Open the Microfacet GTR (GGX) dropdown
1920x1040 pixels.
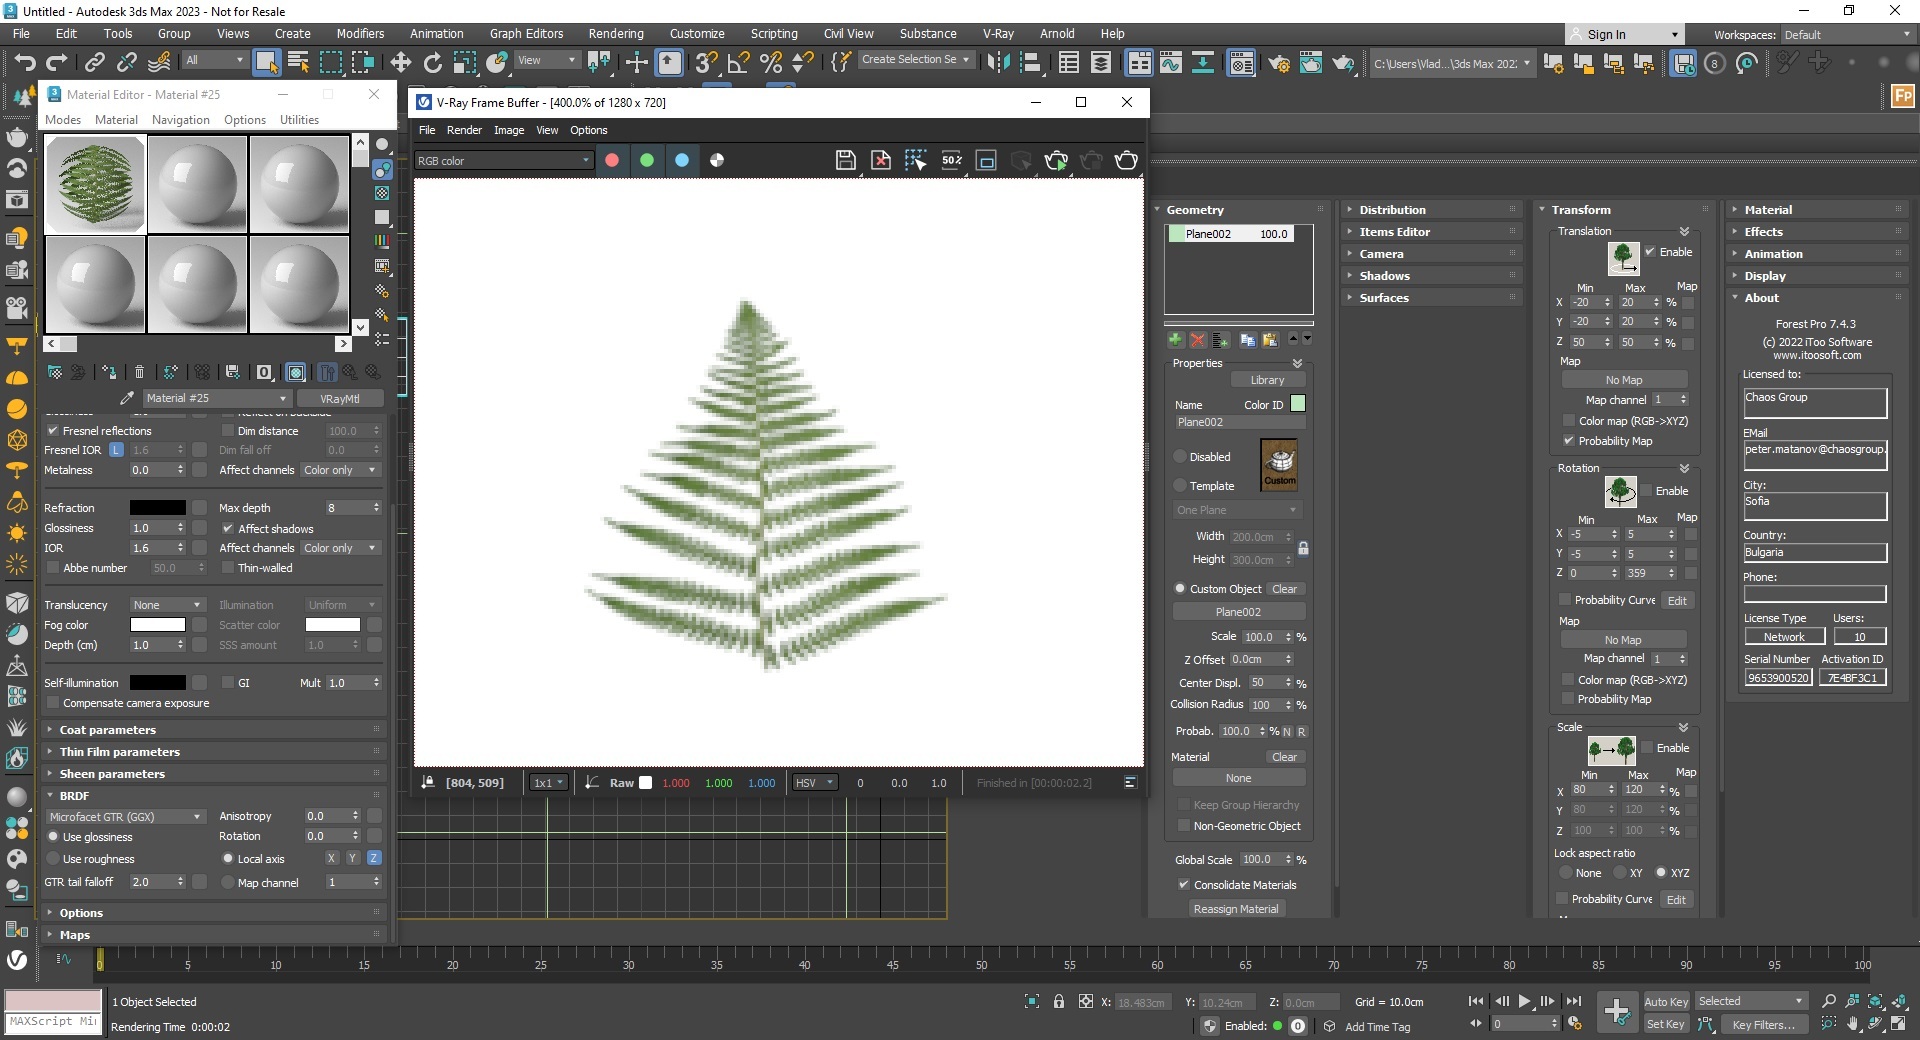125,817
